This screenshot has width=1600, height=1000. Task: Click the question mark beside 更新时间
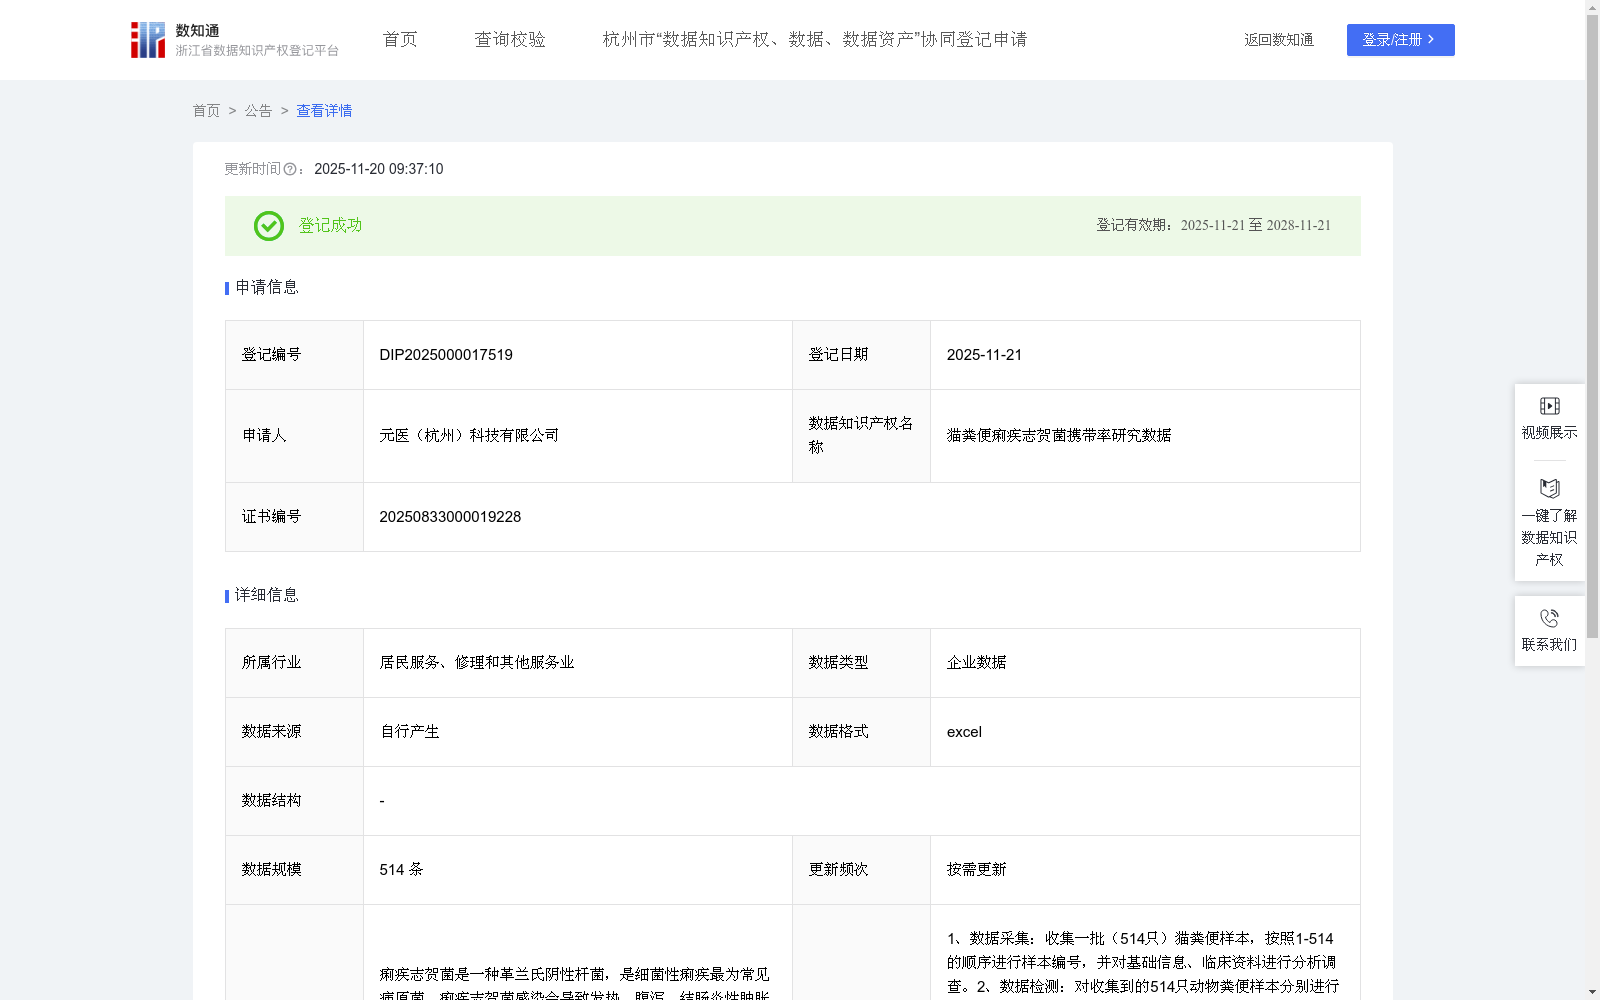tap(290, 169)
